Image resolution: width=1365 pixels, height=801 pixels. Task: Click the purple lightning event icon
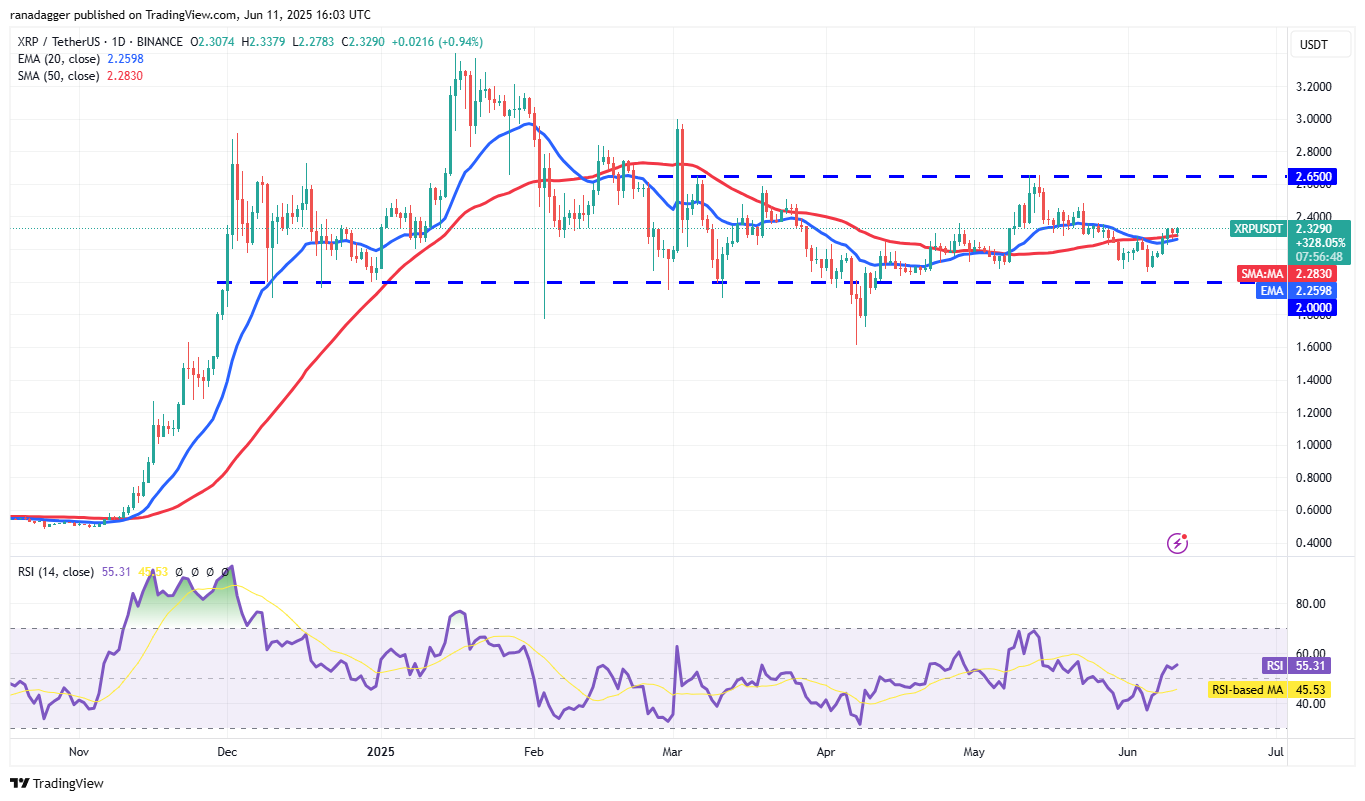[x=1178, y=543]
